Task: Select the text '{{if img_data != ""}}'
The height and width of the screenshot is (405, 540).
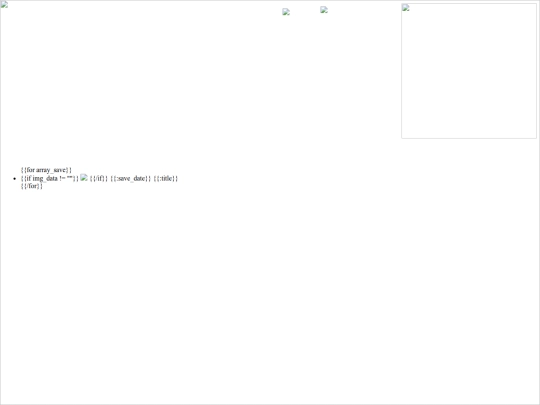Action: click(x=50, y=178)
